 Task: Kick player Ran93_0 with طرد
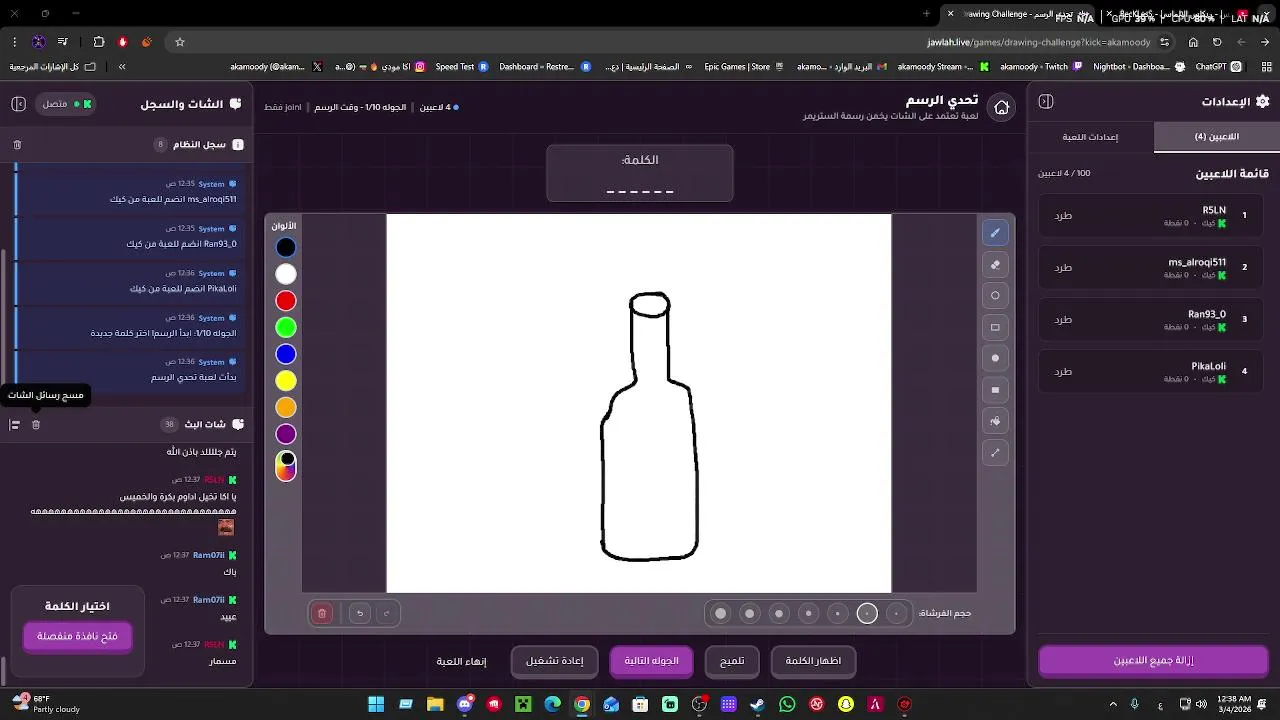click(1063, 320)
